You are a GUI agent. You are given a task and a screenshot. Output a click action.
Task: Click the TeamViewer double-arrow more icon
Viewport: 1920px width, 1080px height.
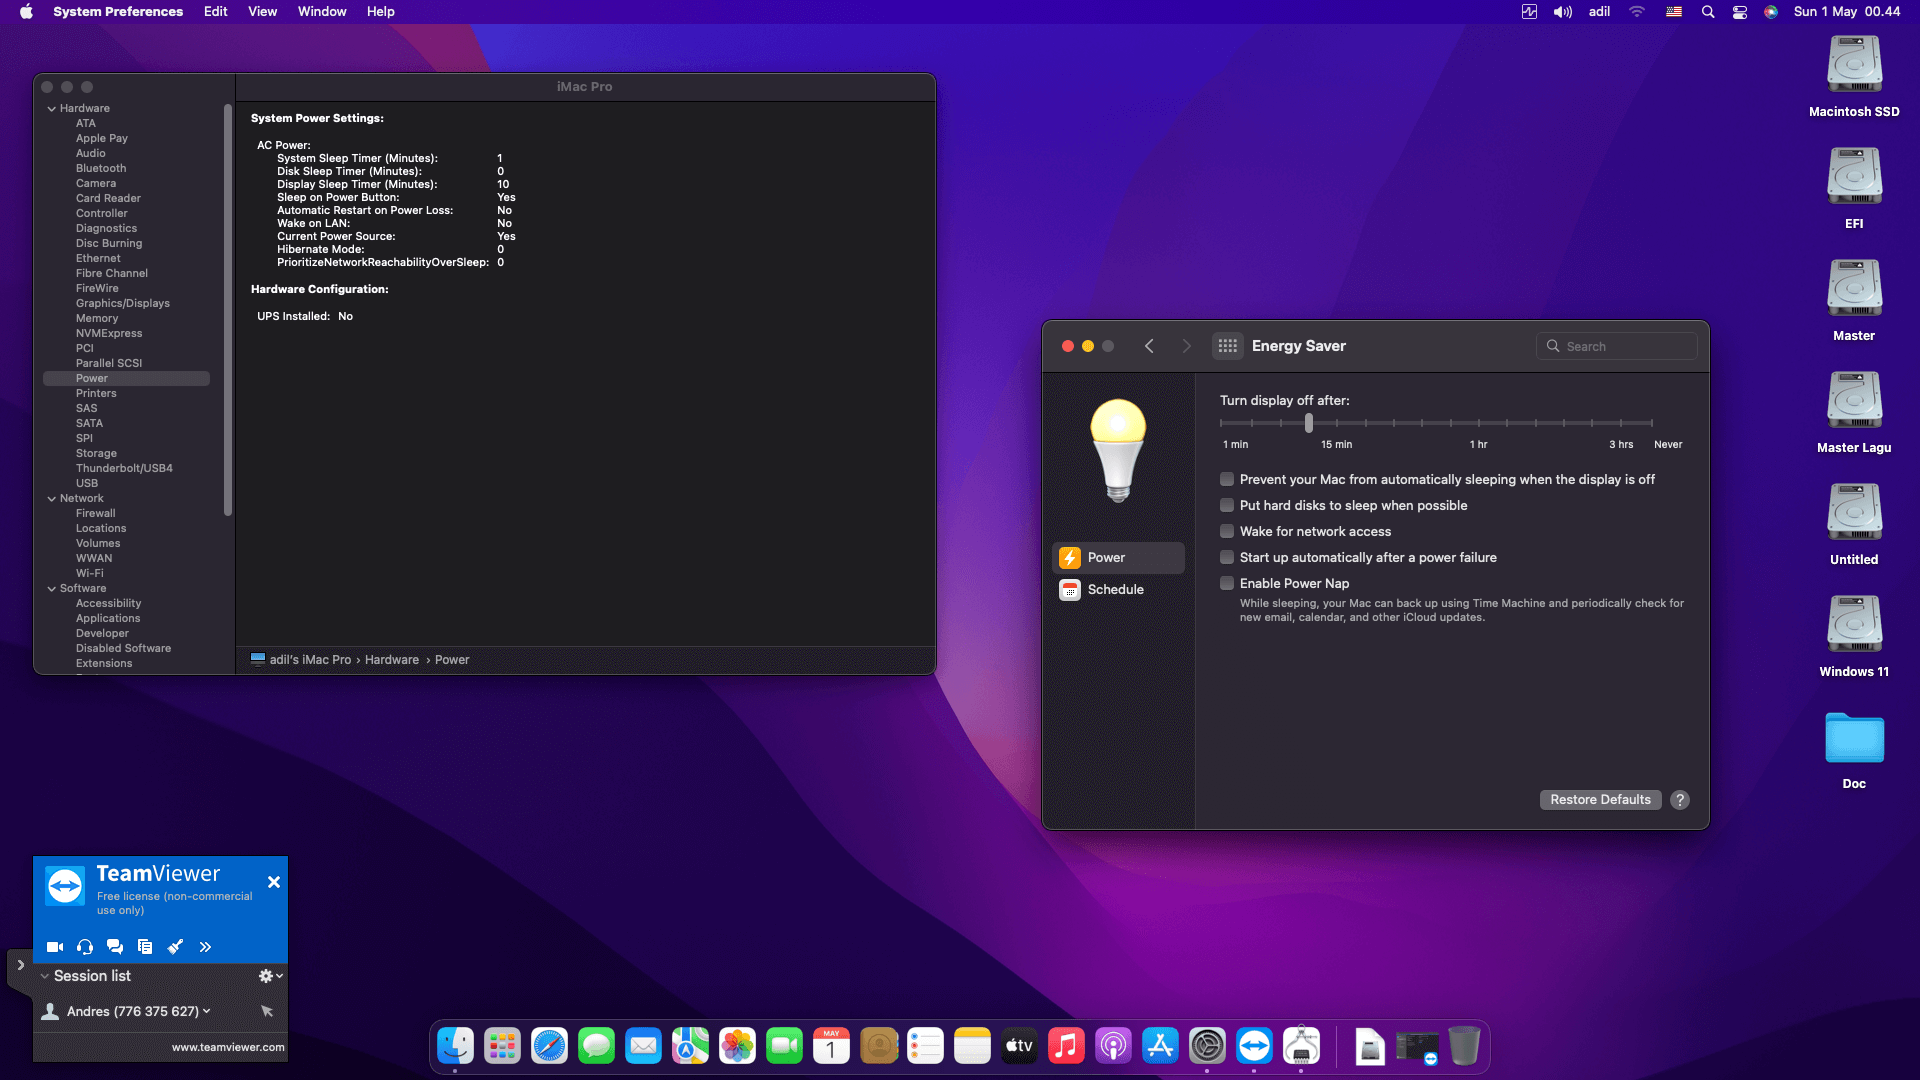coord(205,947)
